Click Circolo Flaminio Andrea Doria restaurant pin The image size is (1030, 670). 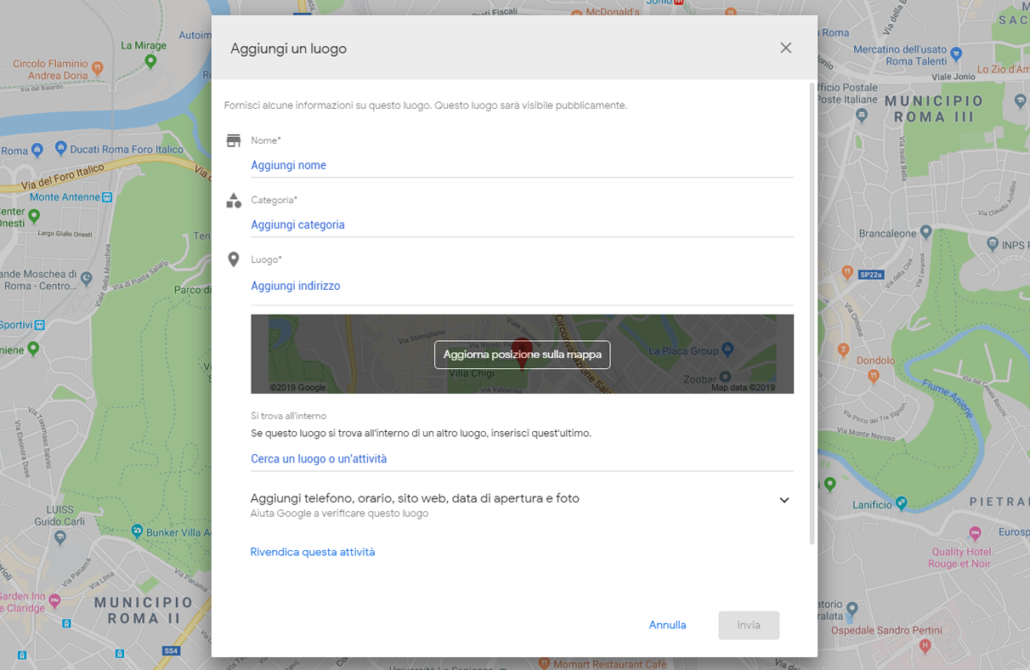pos(98,68)
